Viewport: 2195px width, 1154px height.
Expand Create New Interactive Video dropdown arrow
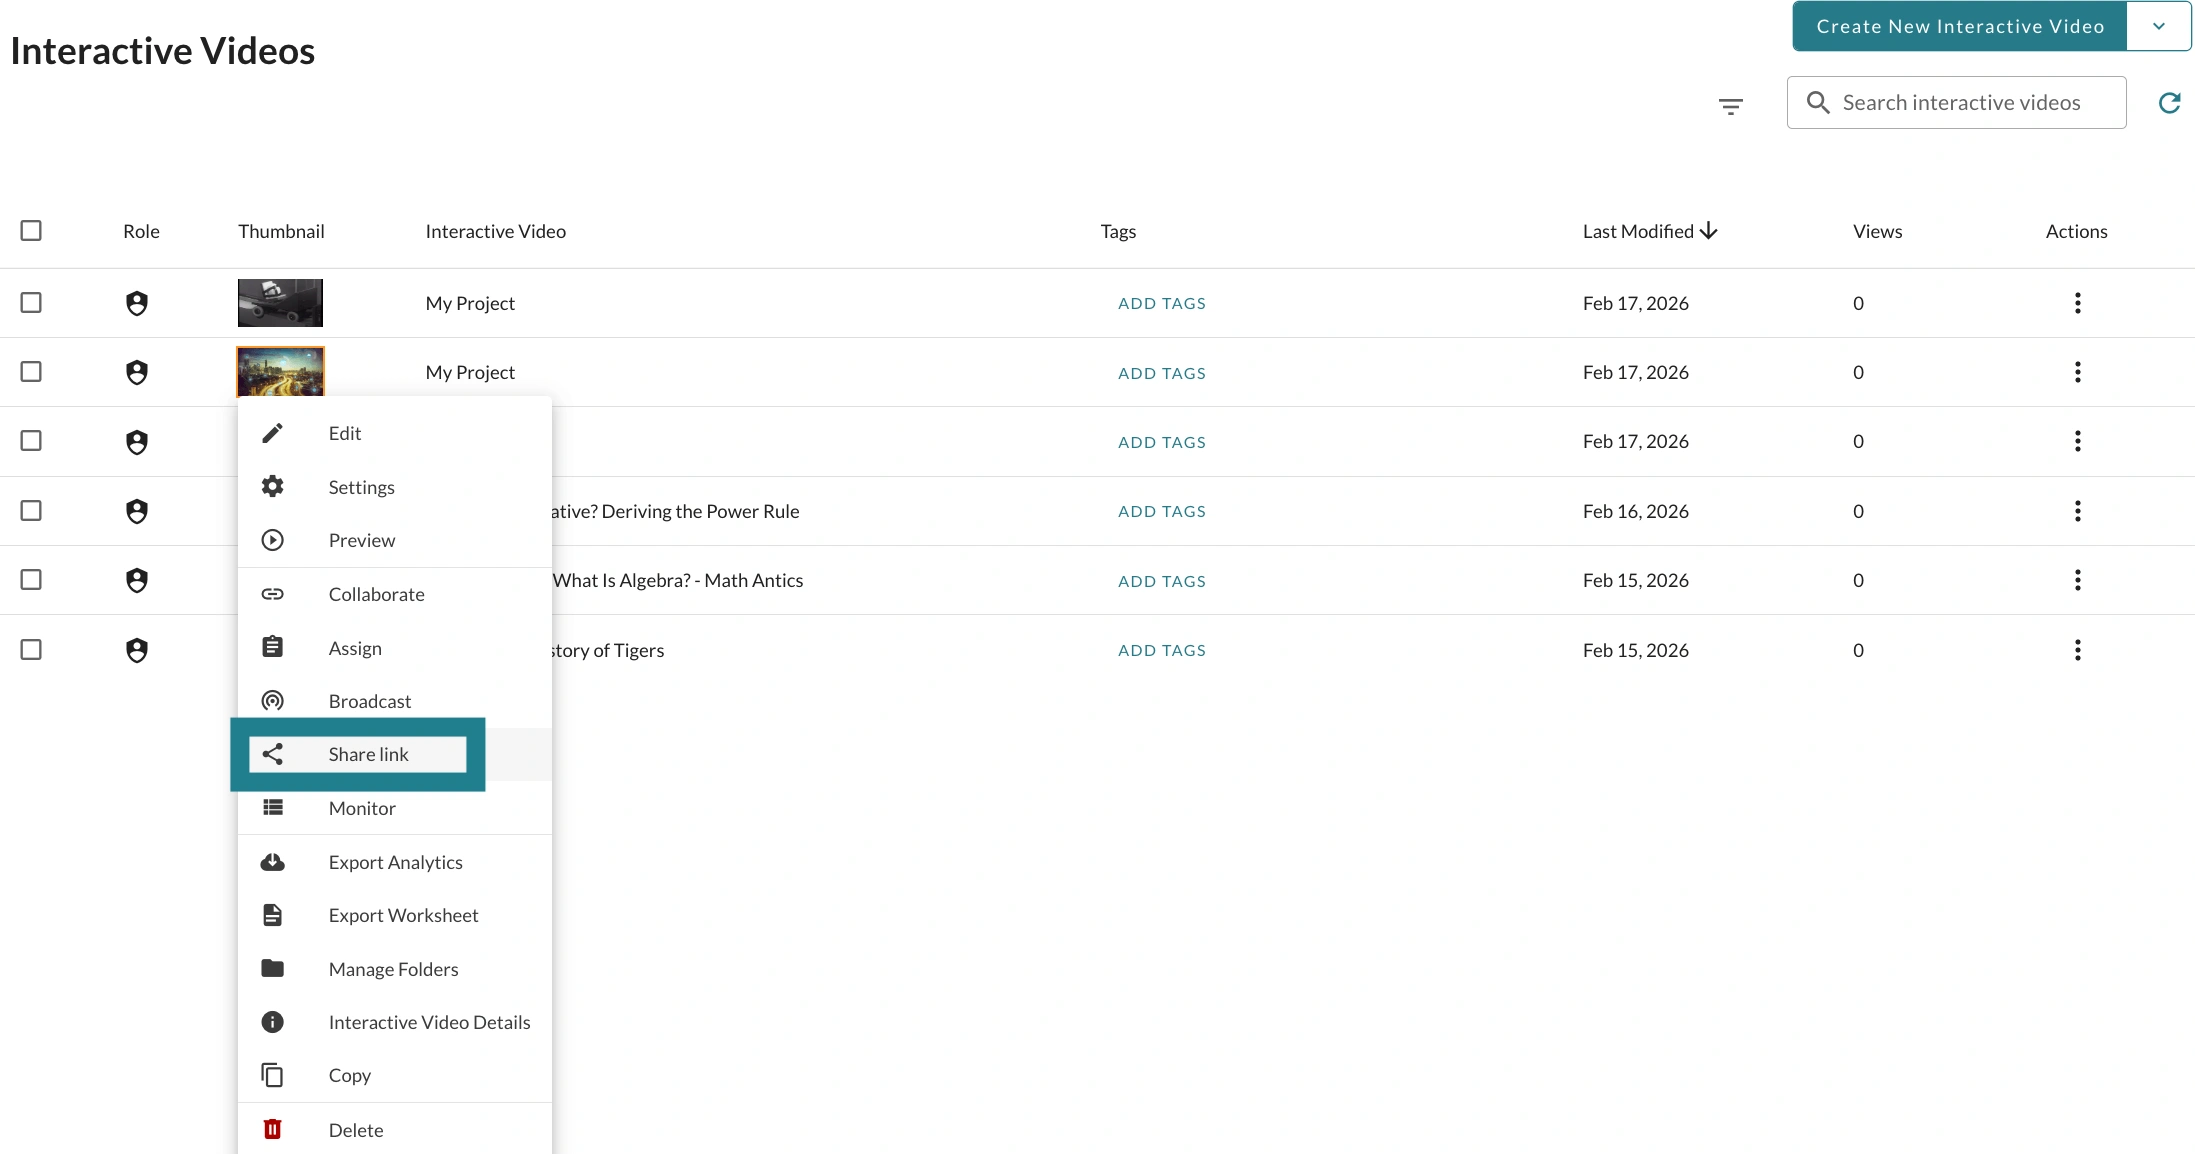tap(2158, 27)
